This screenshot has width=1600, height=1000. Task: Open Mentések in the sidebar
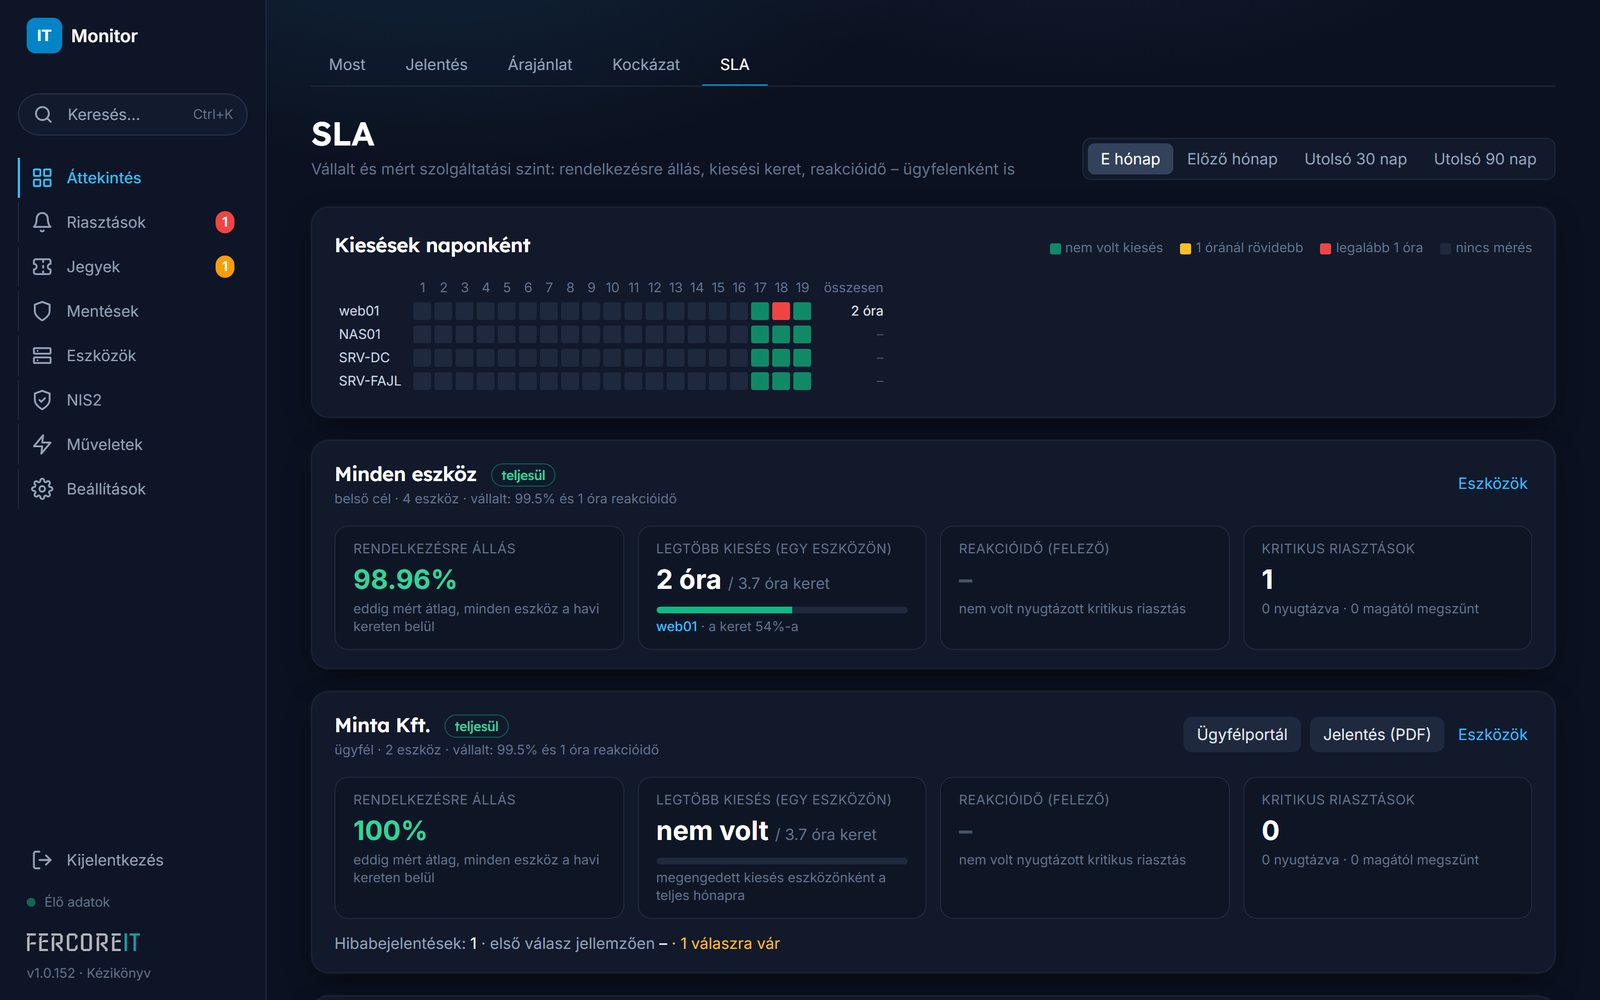[132, 311]
